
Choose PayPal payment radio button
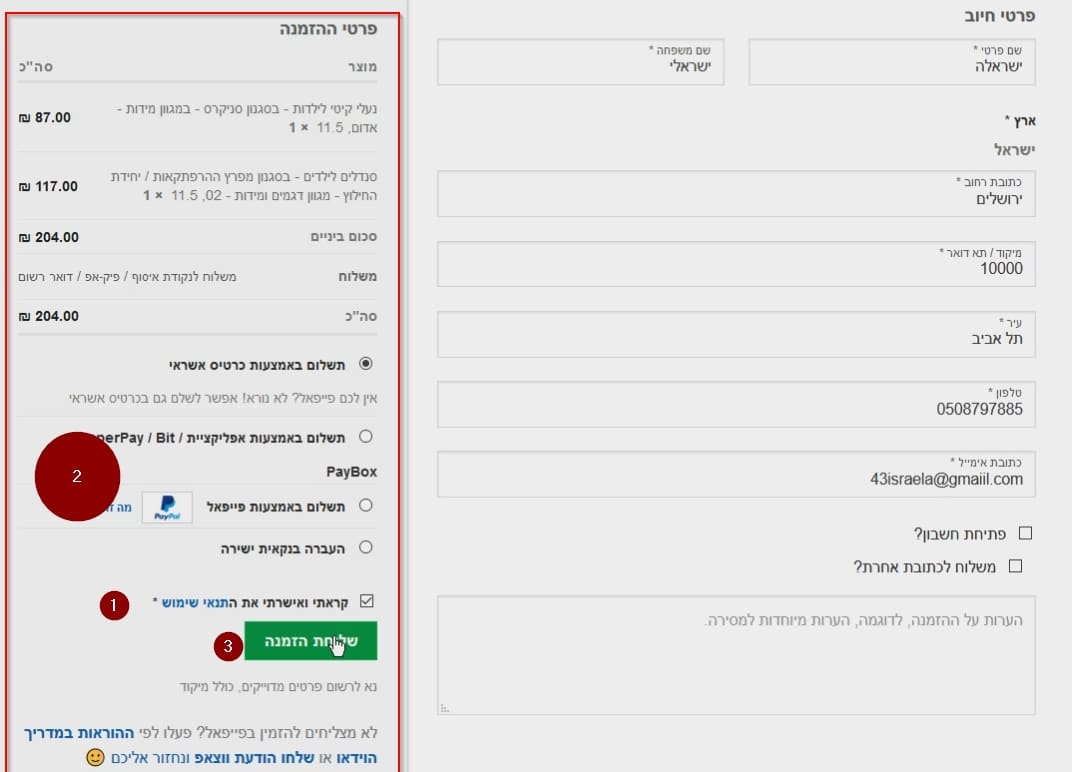pyautogui.click(x=365, y=506)
